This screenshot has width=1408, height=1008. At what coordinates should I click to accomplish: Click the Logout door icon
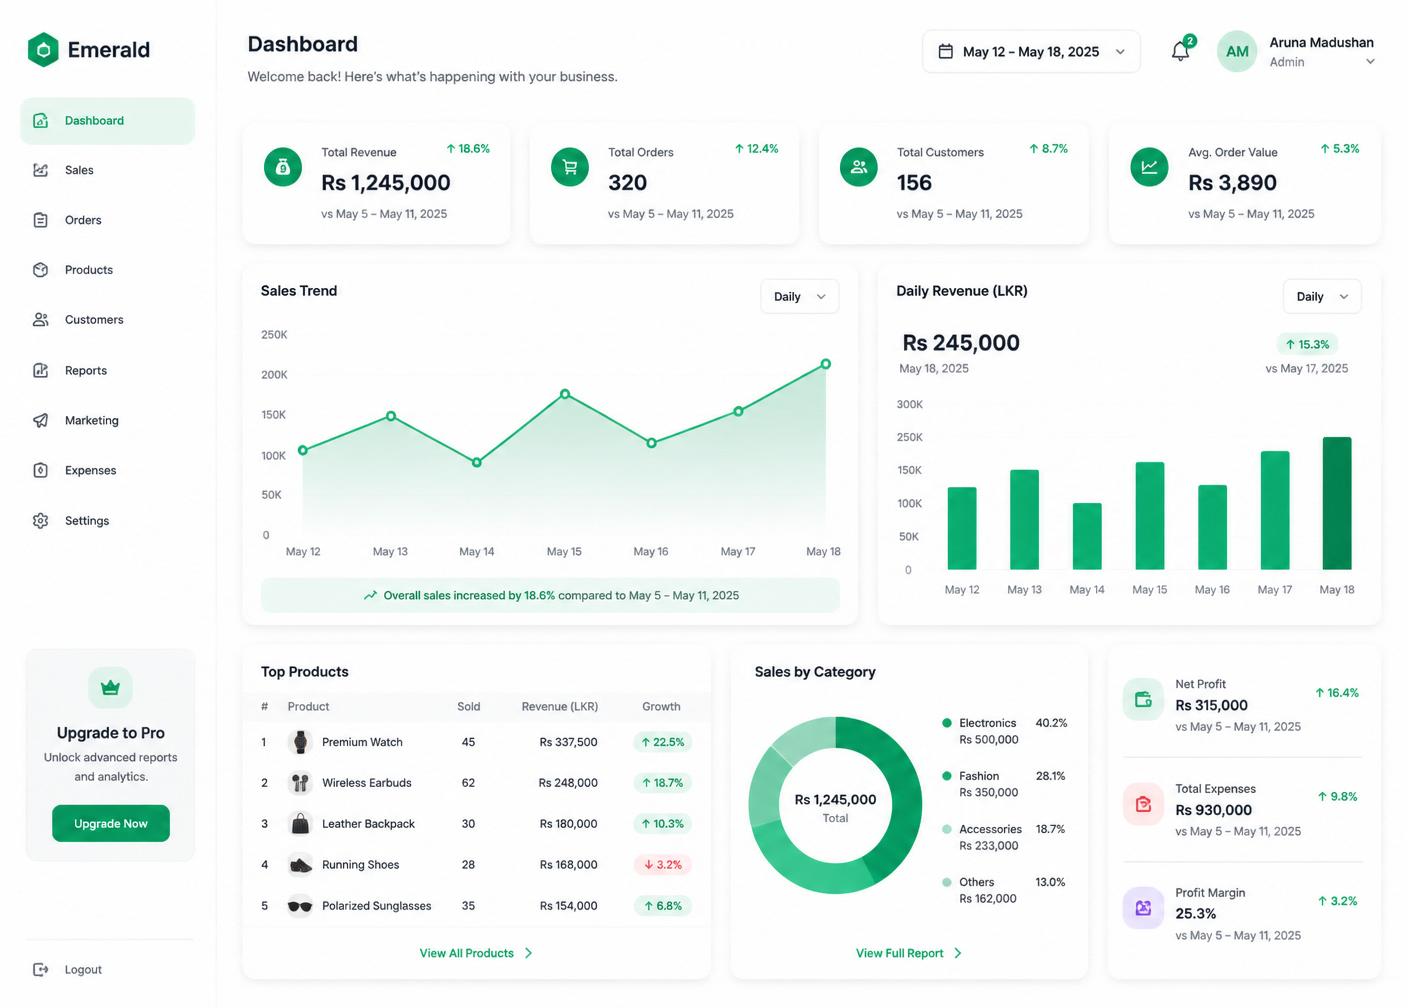click(41, 969)
